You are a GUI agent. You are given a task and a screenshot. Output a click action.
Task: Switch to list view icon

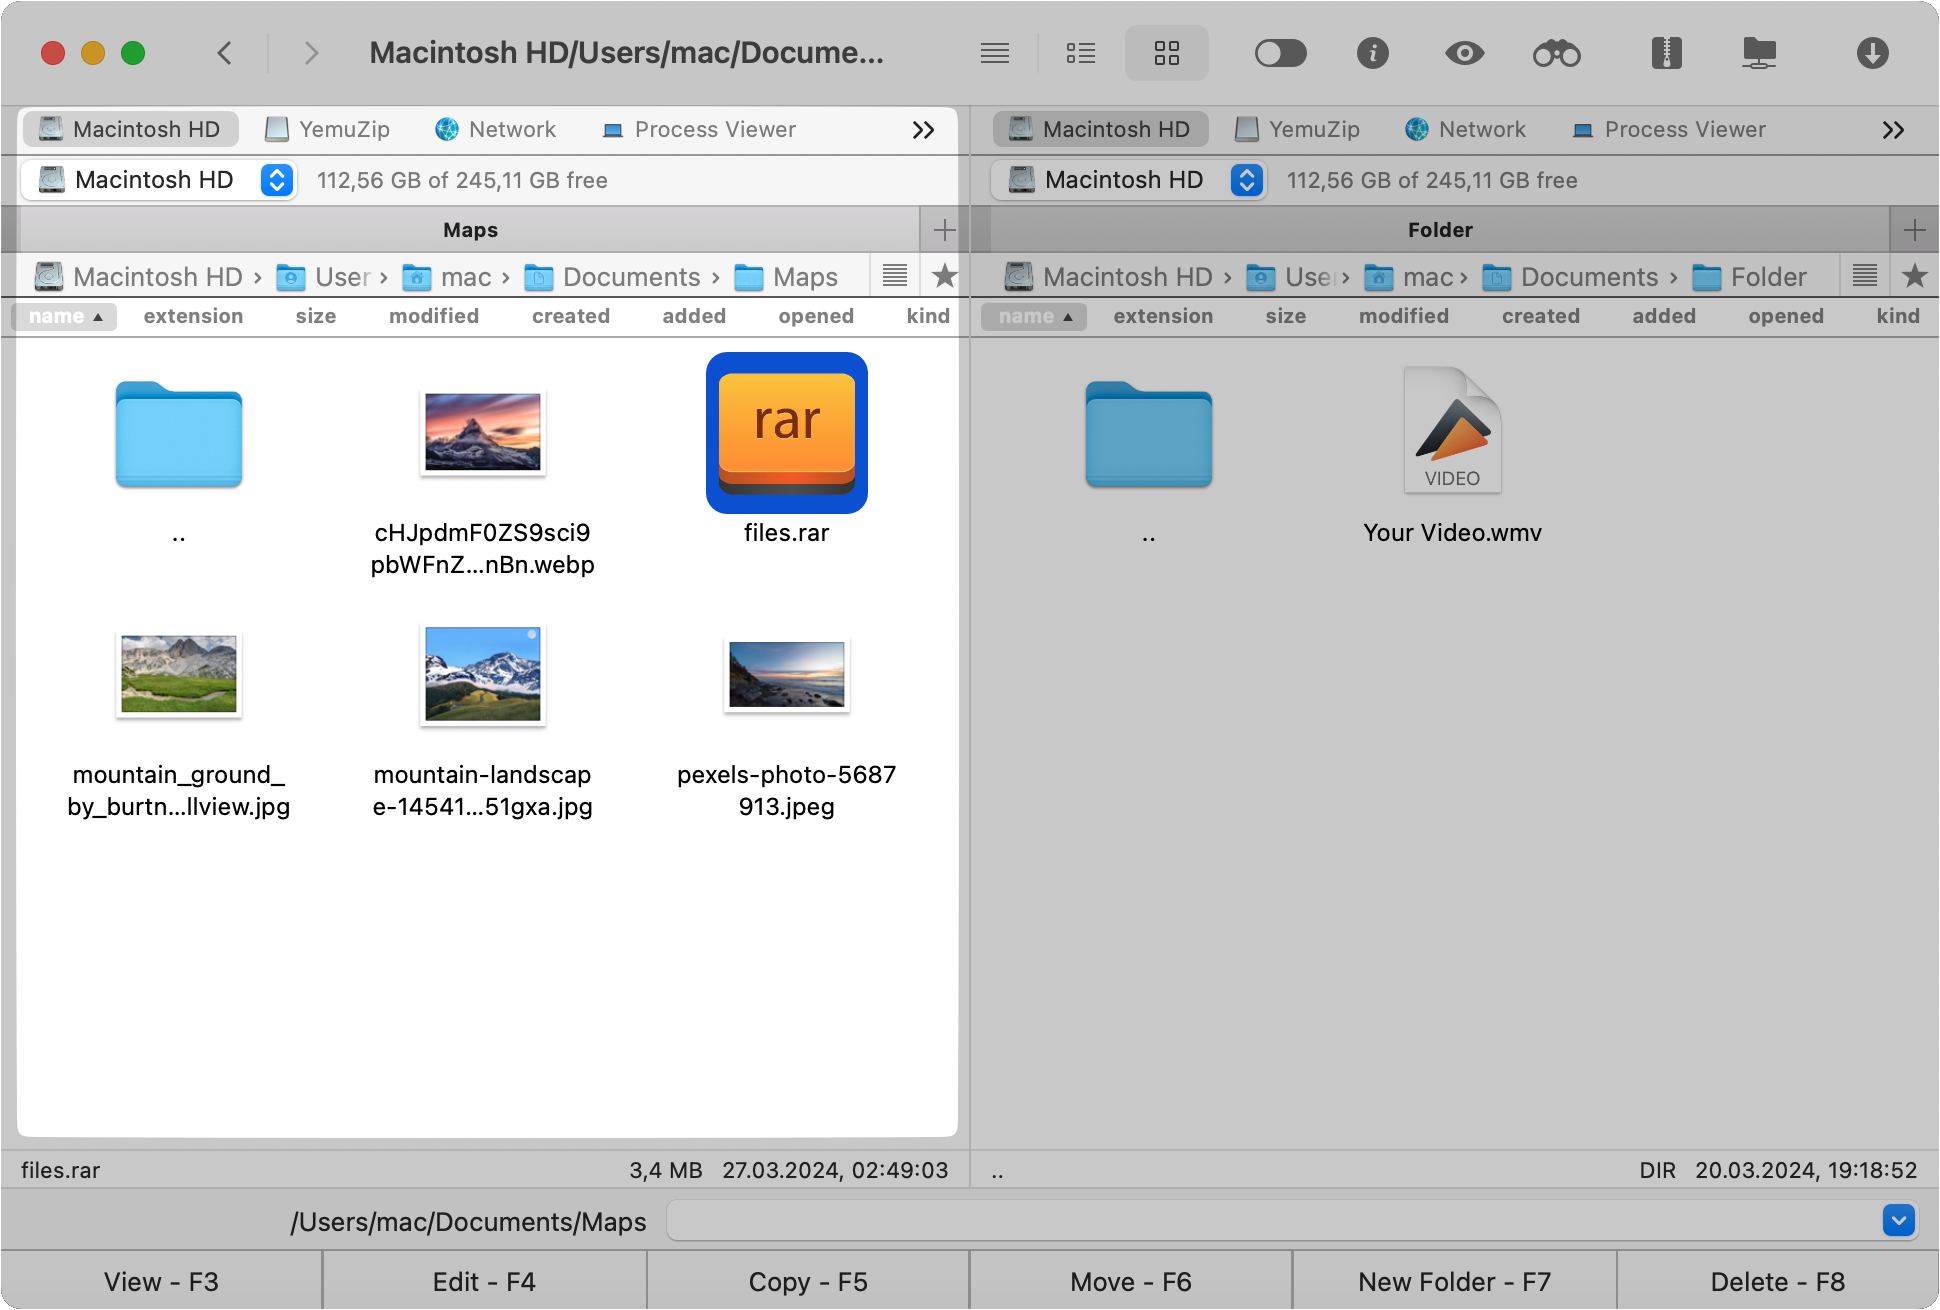tap(1080, 53)
